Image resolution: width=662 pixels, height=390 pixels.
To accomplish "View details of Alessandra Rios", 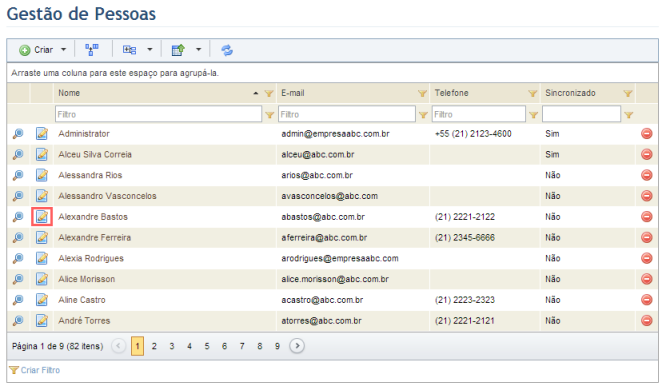I will point(18,175).
